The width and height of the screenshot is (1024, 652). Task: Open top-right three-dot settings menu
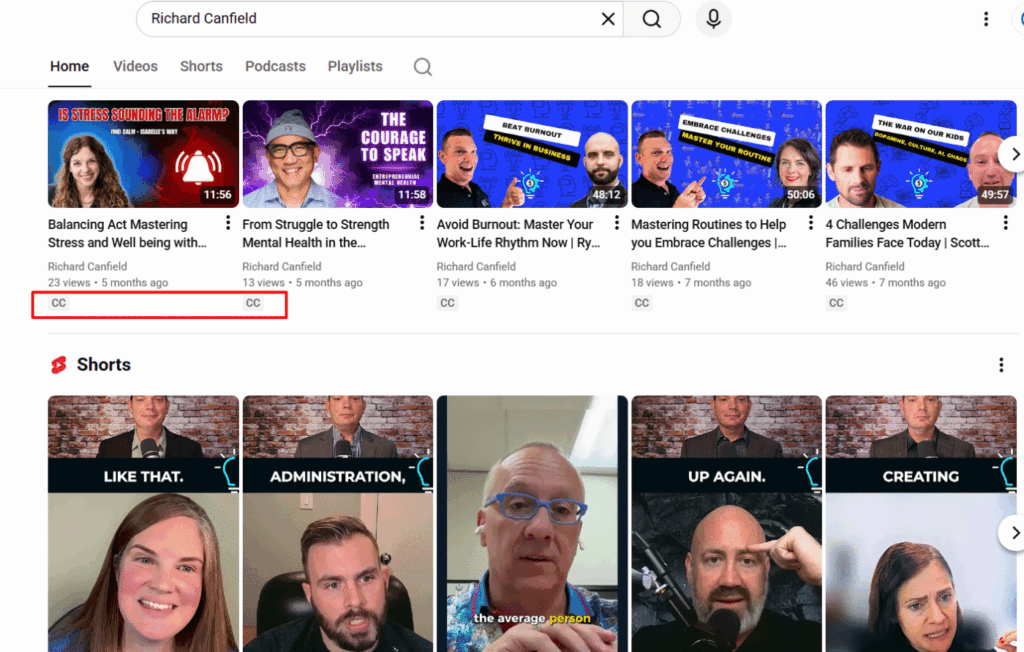986,19
